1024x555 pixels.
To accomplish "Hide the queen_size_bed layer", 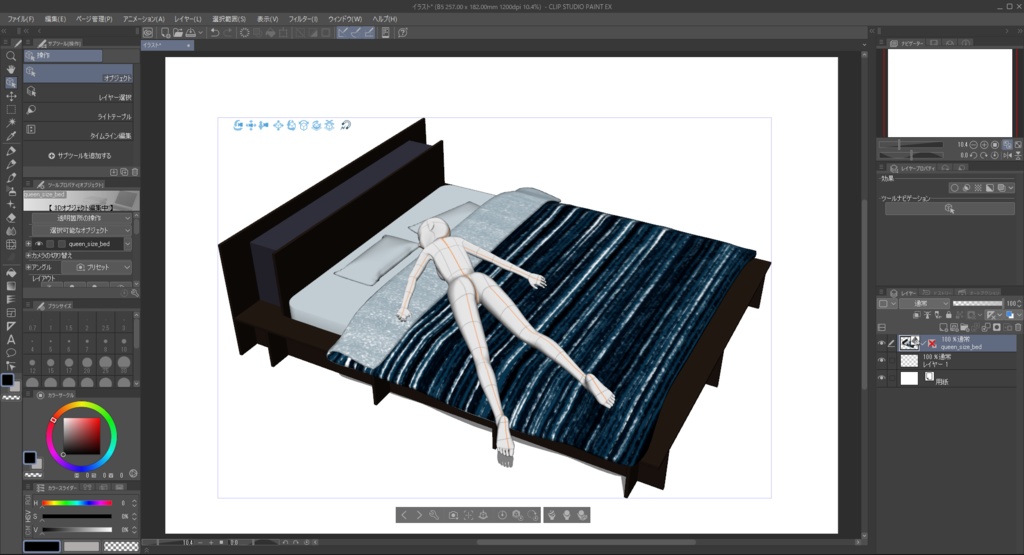I will 882,343.
